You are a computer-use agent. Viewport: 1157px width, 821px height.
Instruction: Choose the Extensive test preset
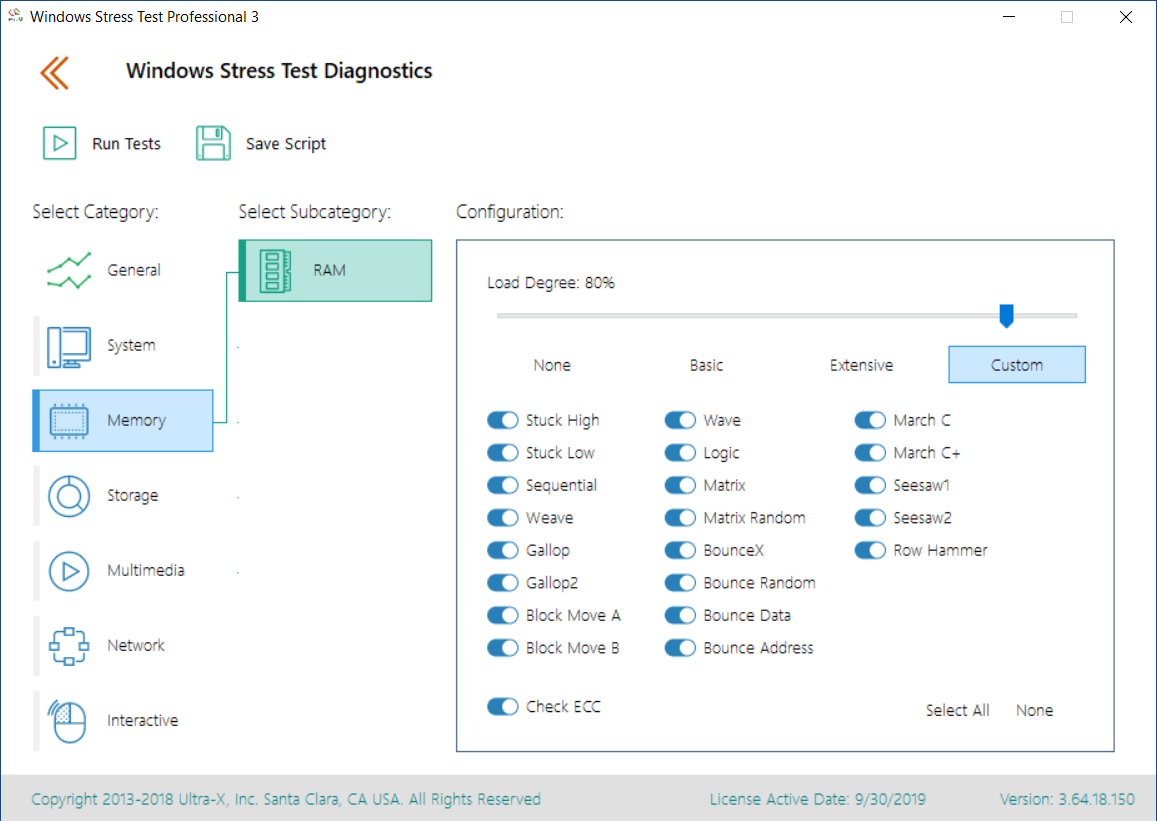pos(861,365)
